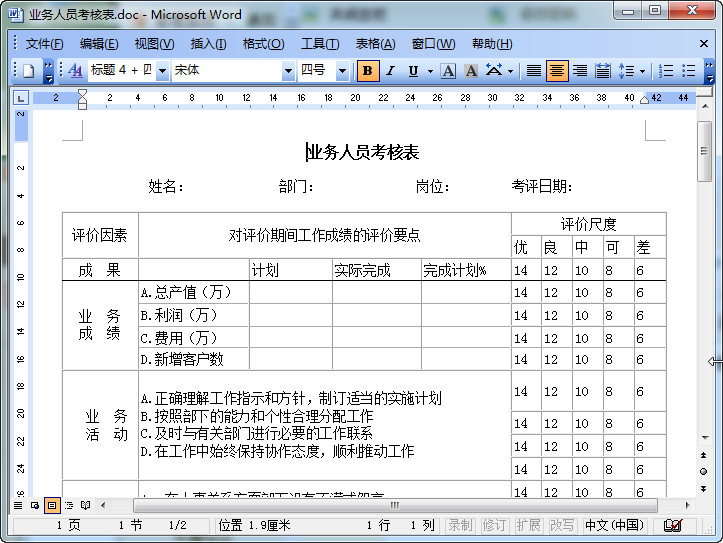Click the A.总产值（万） table cell

pyautogui.click(x=194, y=292)
